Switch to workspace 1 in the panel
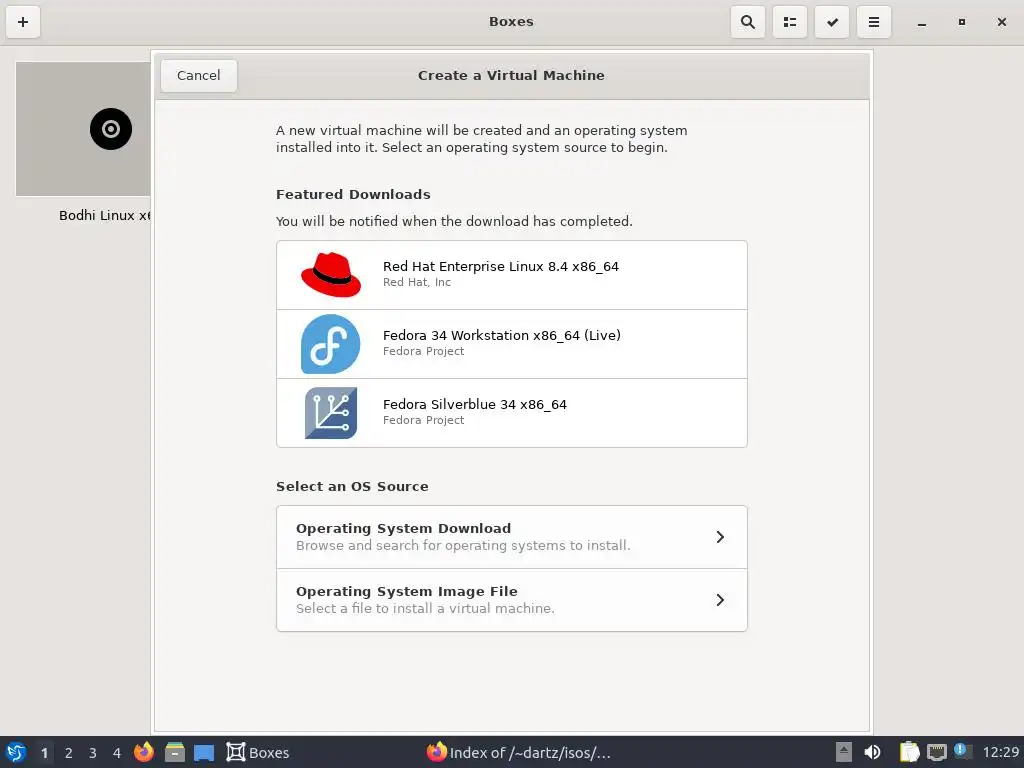Screen dimensions: 1024x768 point(44,753)
